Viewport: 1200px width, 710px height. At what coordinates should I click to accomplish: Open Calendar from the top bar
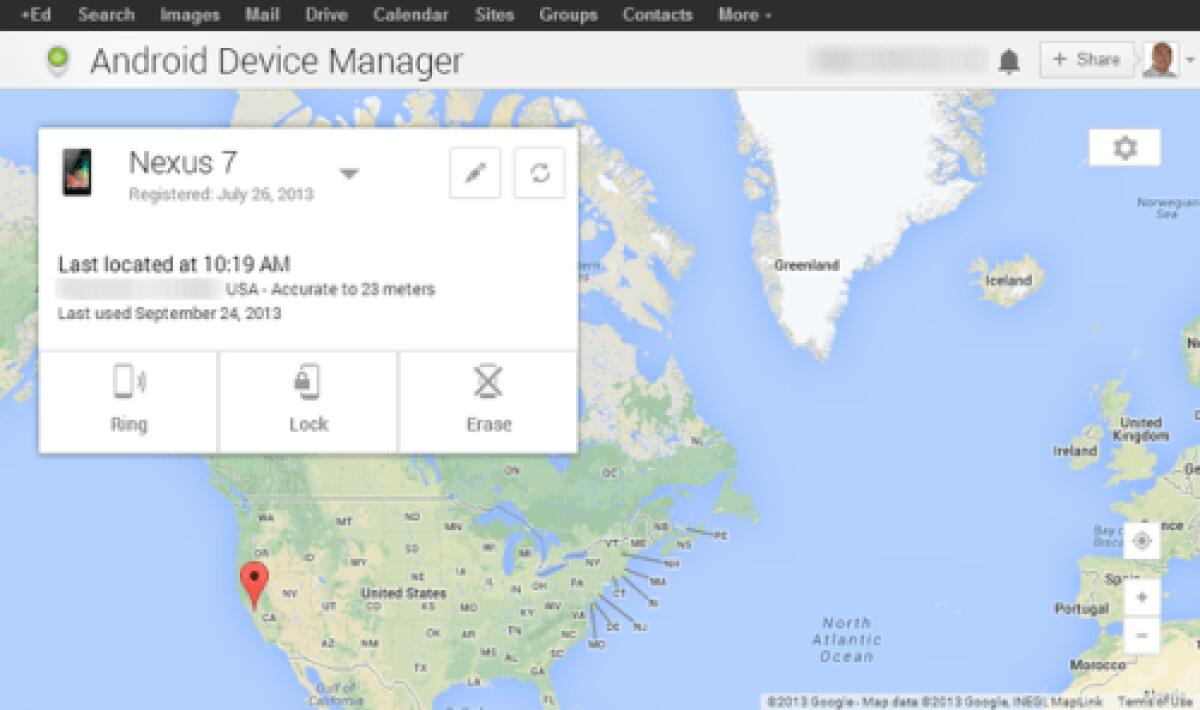pos(410,15)
